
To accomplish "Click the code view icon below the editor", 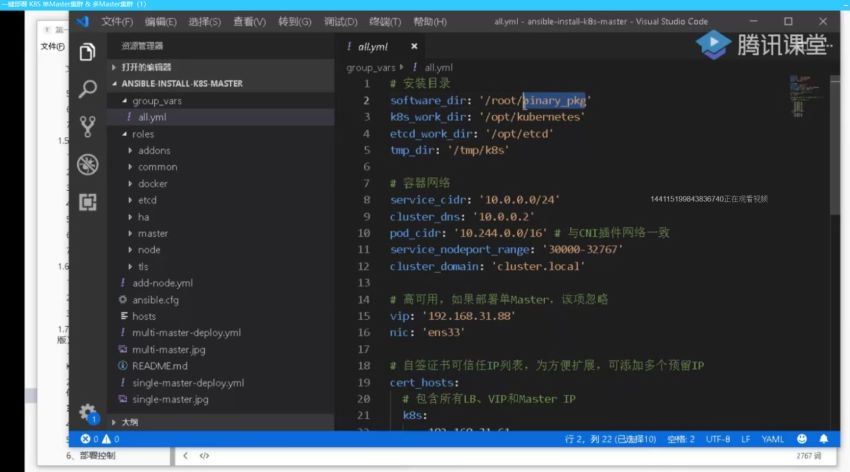I will pyautogui.click(x=204, y=456).
